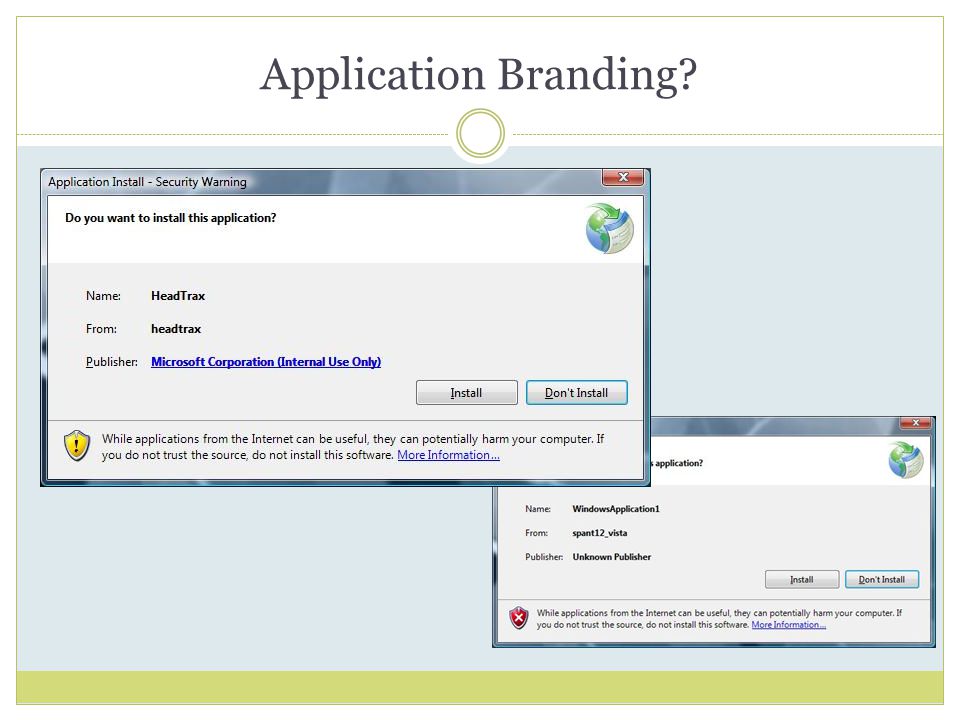The image size is (960, 720).
Task: Click Install in the HeadTrax dialog
Action: (467, 392)
